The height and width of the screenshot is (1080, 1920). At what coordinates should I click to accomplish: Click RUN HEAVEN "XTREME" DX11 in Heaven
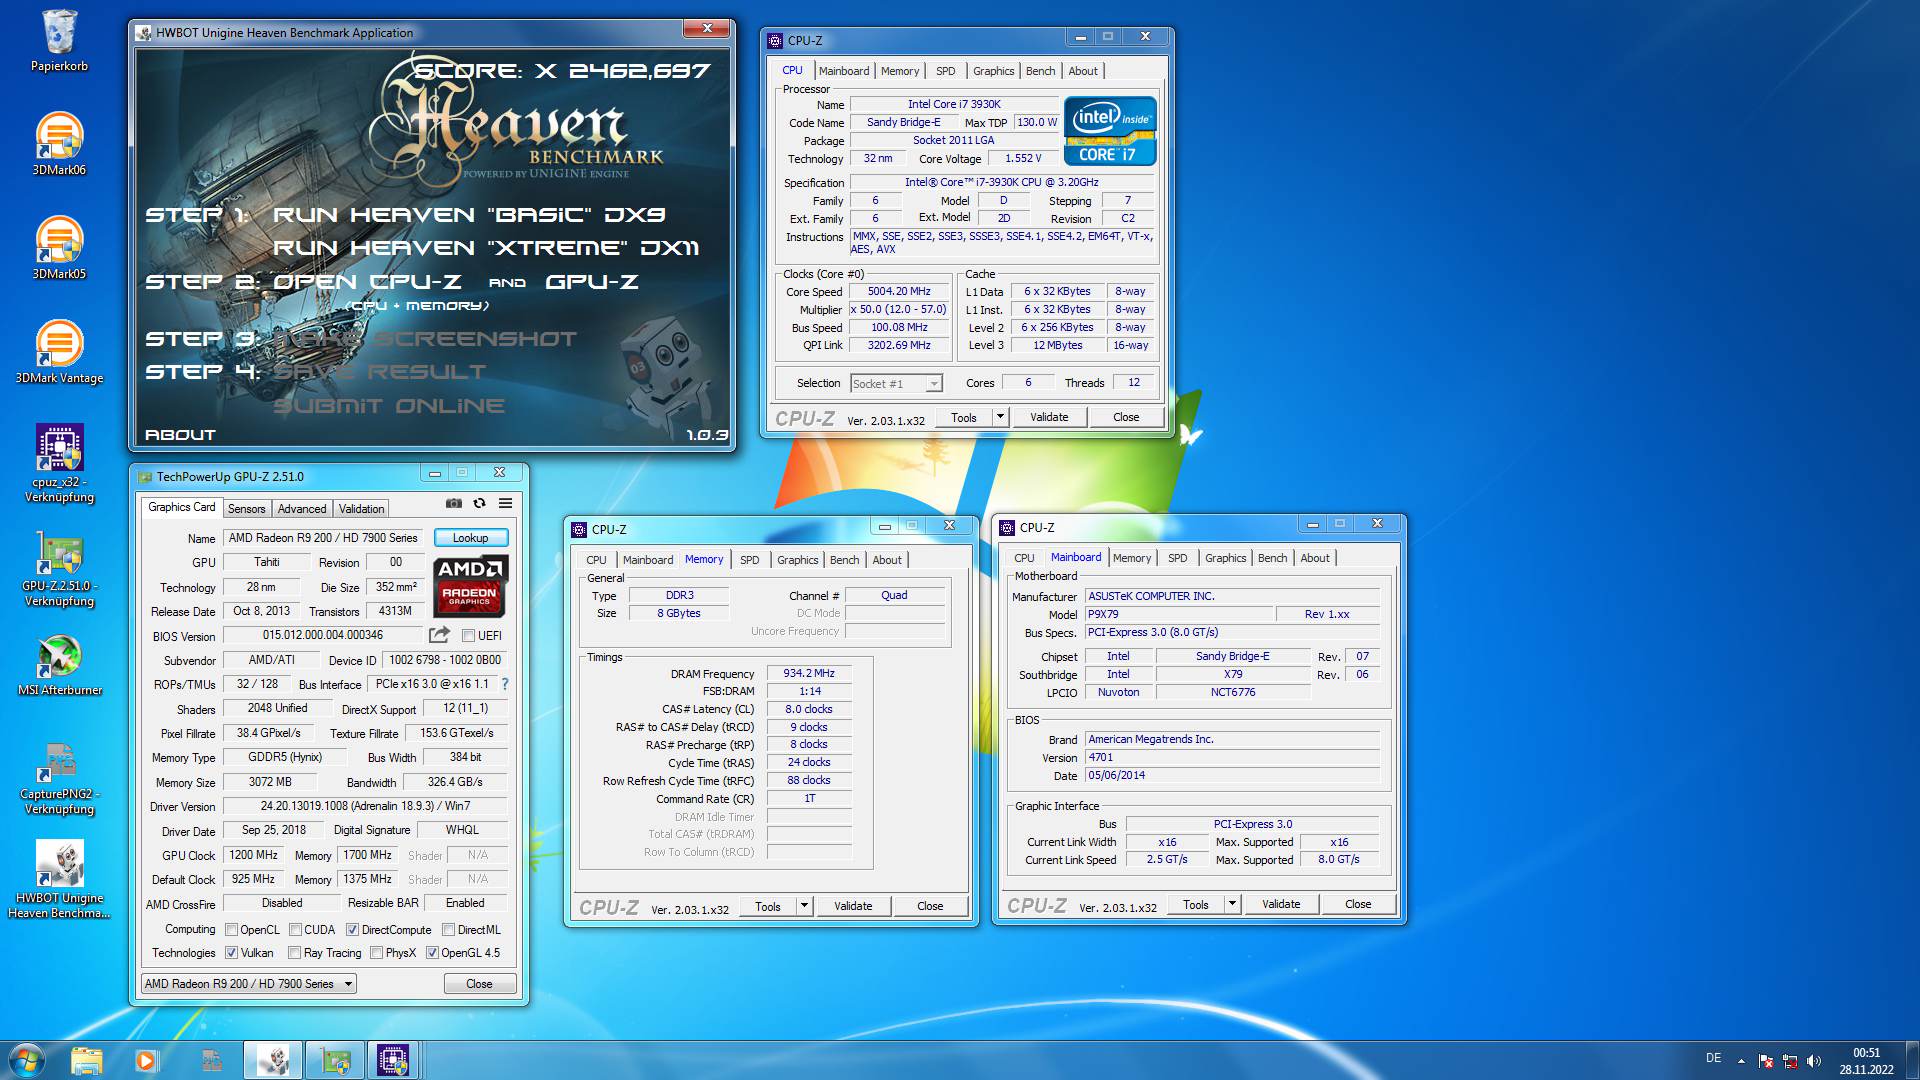coord(486,248)
